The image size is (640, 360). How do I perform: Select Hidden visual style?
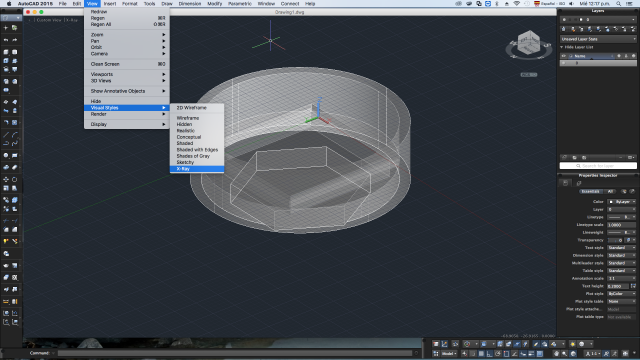197,124
